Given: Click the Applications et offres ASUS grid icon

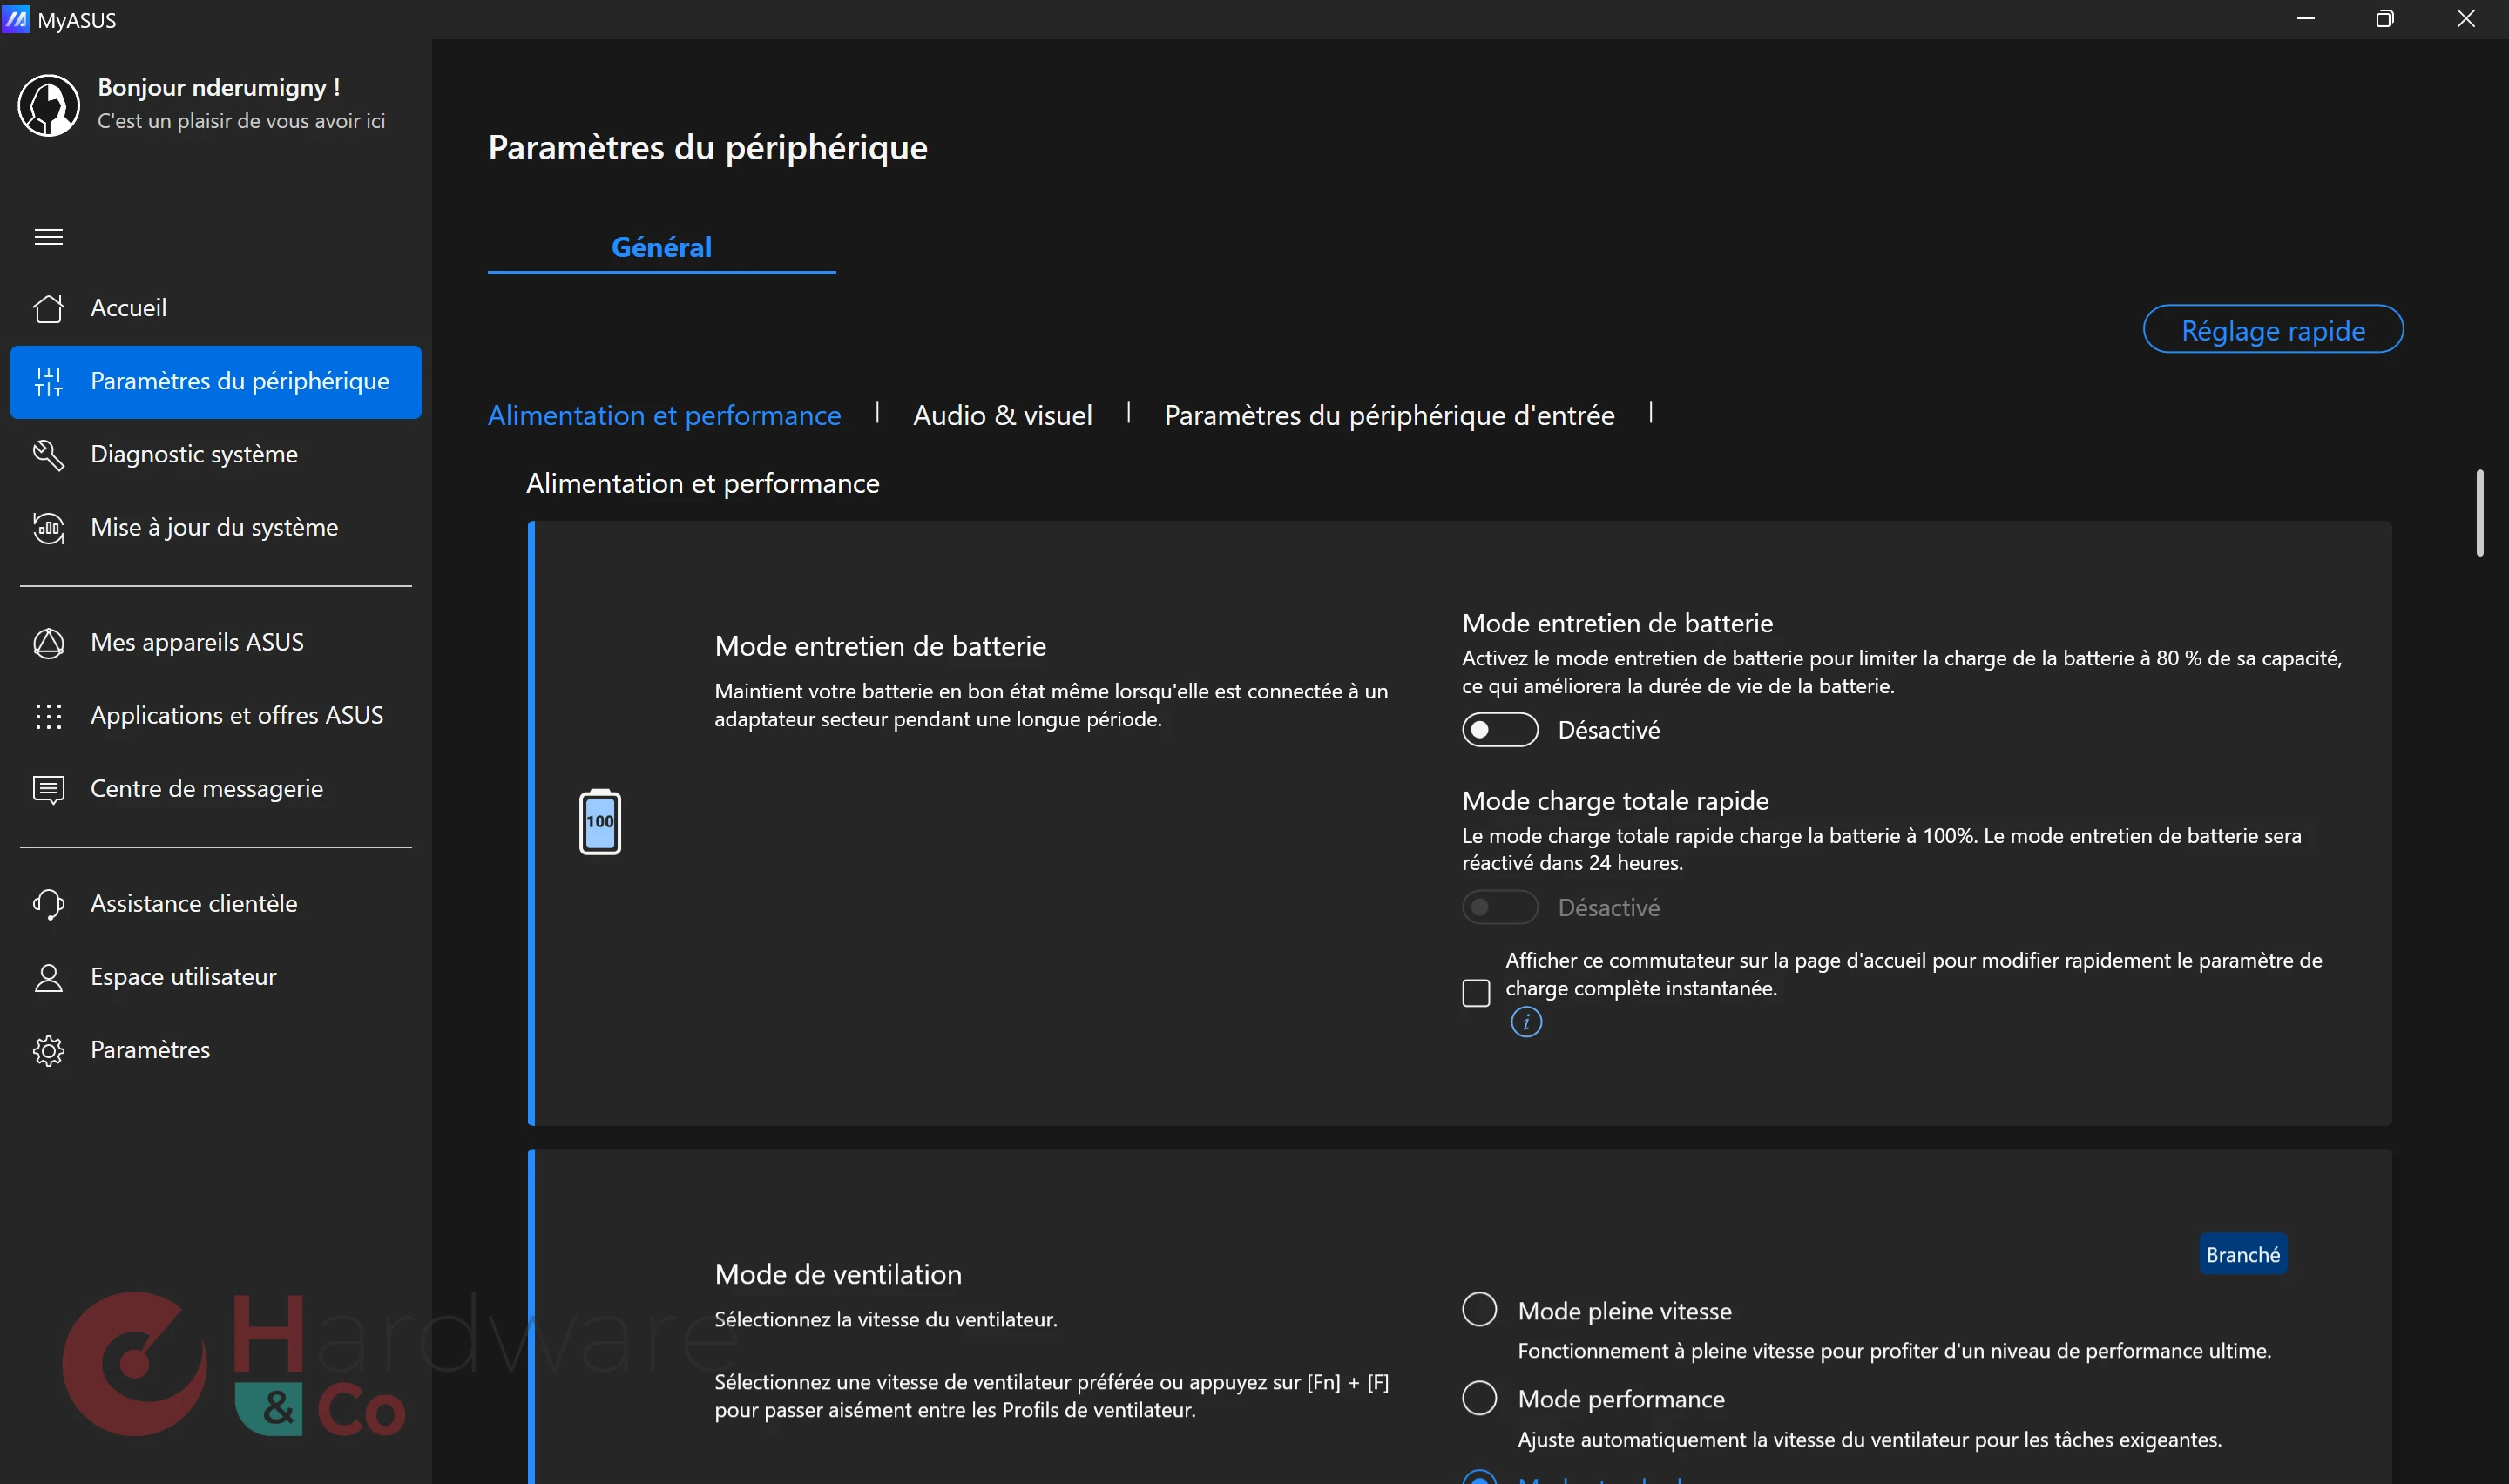Looking at the screenshot, I should [x=48, y=716].
